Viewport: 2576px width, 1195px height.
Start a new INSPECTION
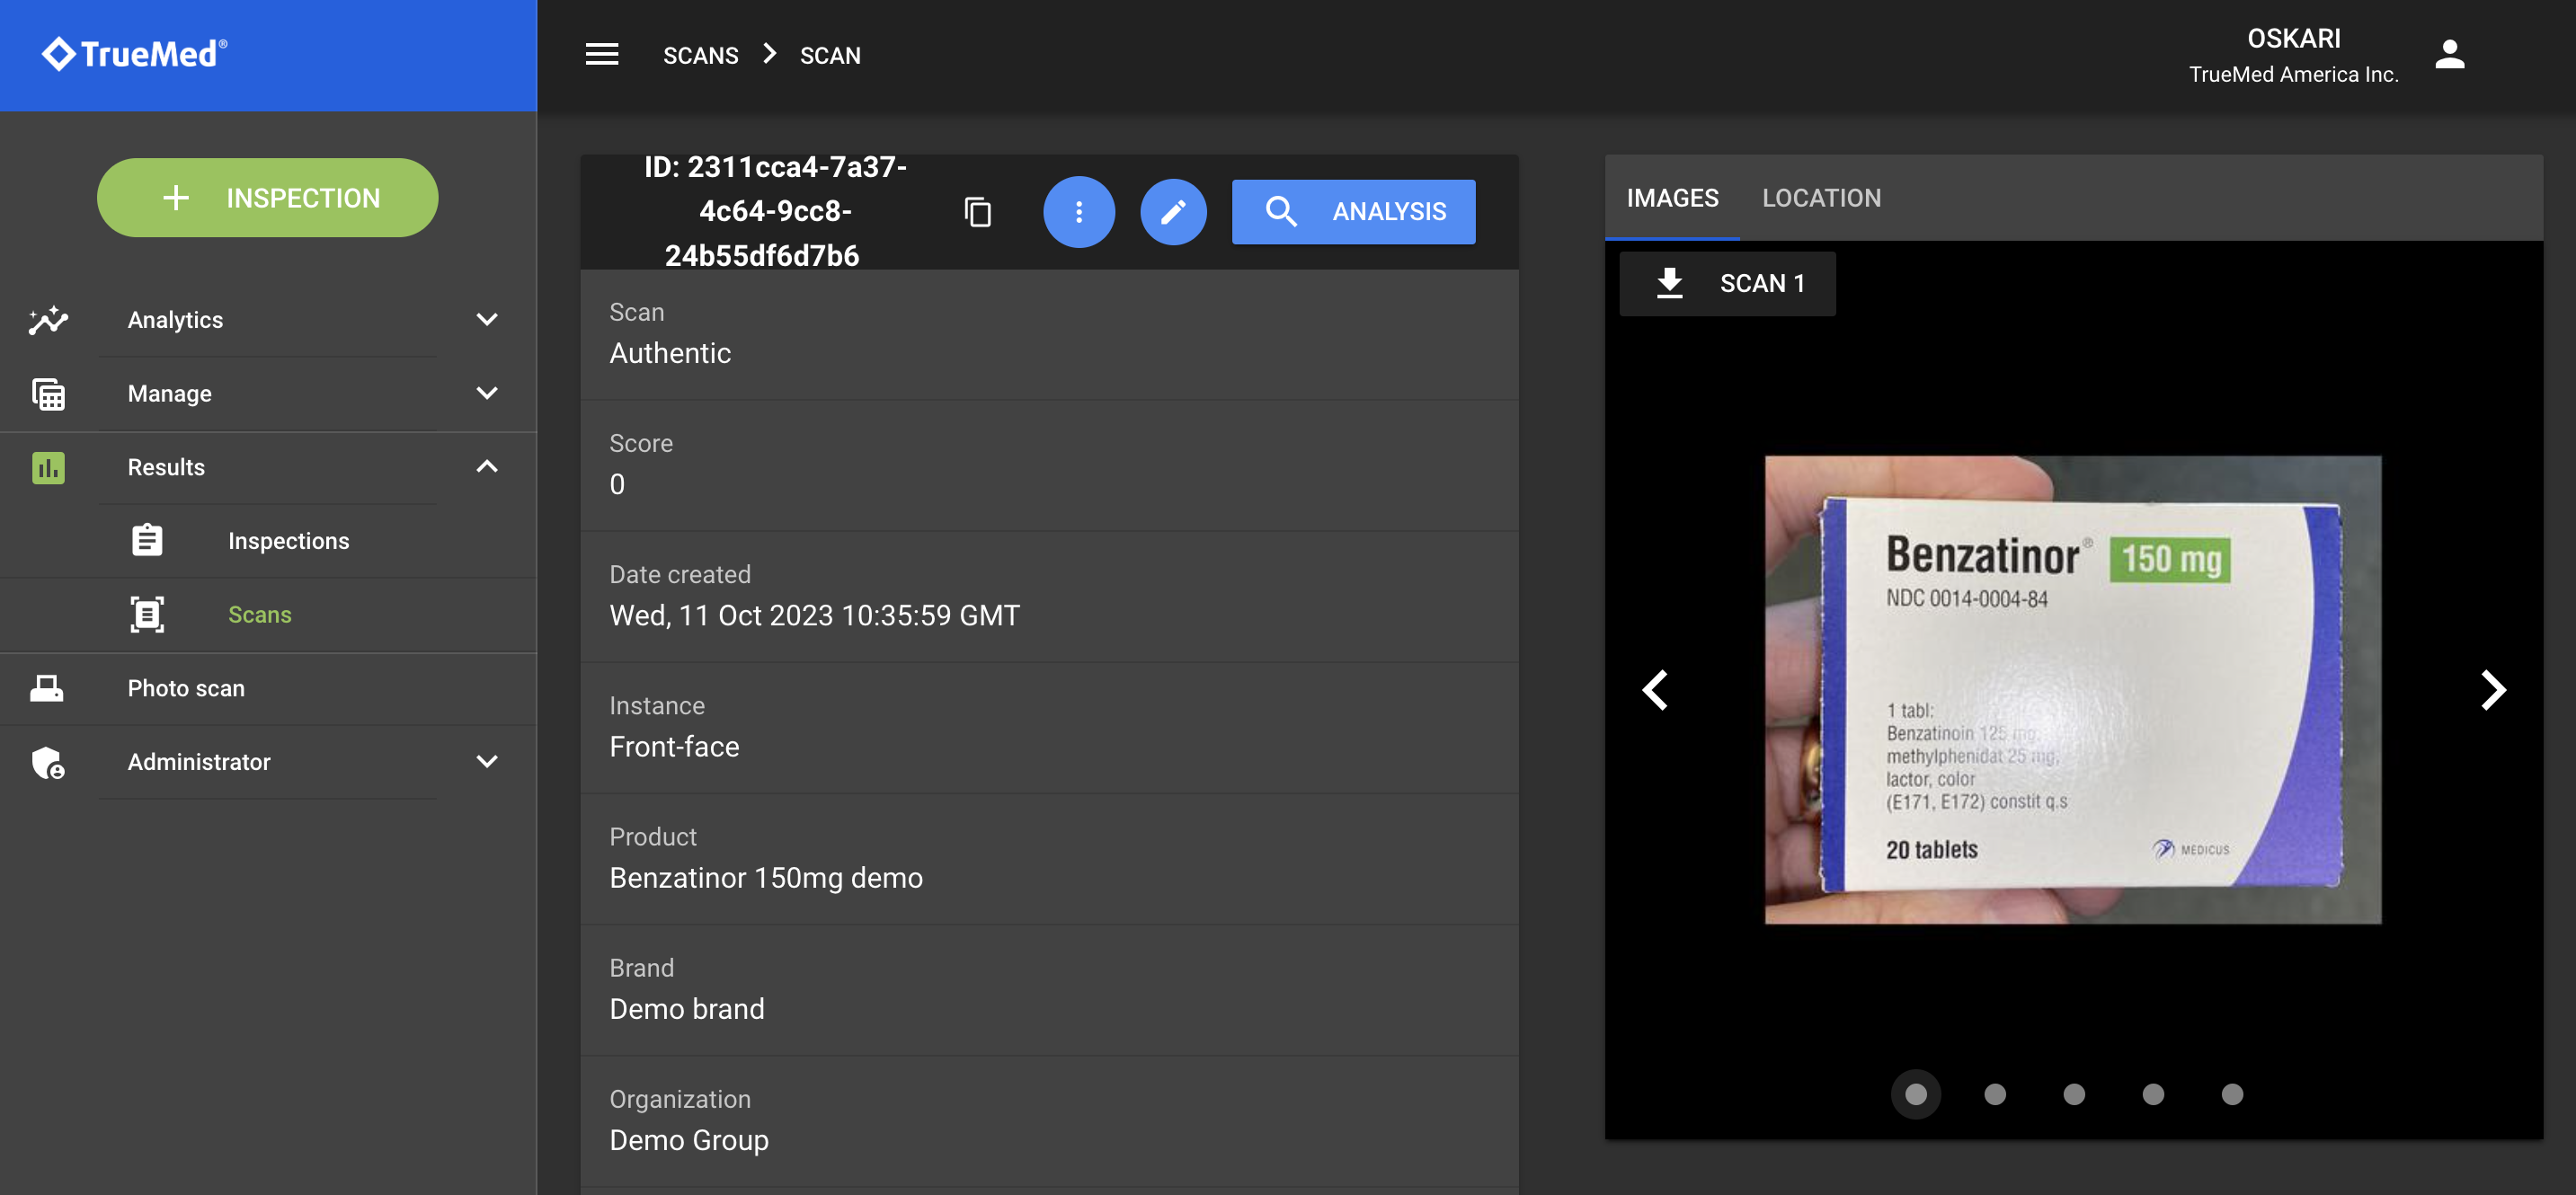pyautogui.click(x=268, y=198)
